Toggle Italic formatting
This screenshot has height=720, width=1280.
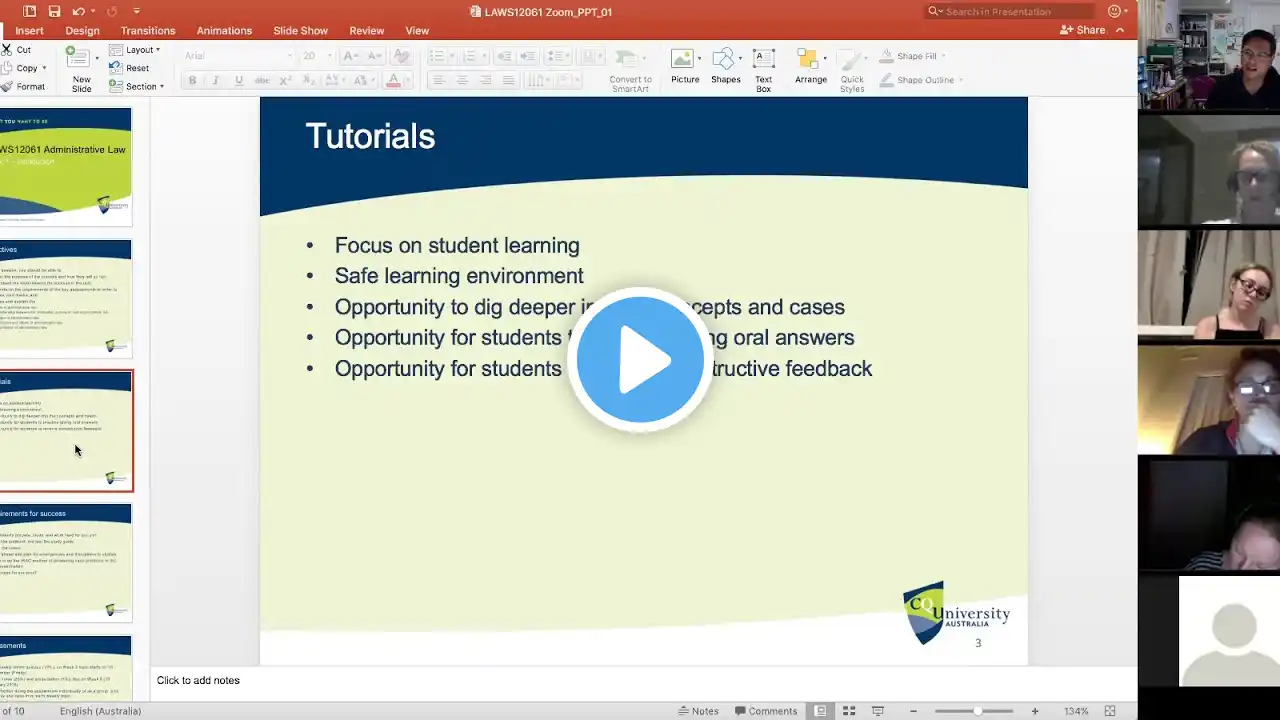tap(215, 80)
